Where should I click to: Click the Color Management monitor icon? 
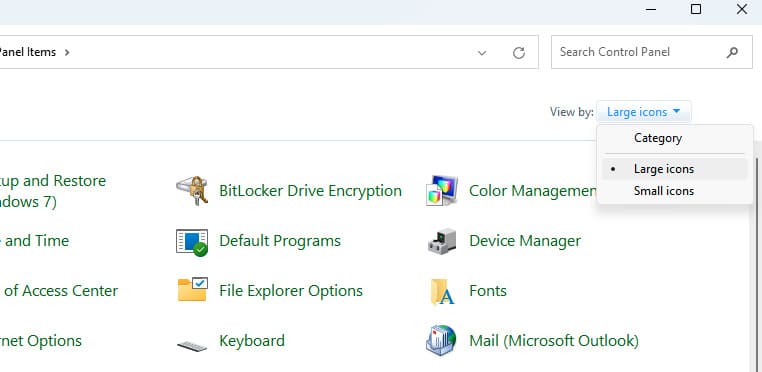[442, 191]
